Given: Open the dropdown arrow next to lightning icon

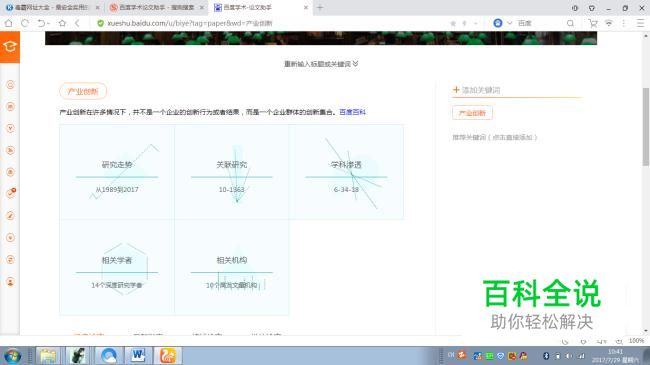Looking at the screenshot, I should [x=475, y=24].
